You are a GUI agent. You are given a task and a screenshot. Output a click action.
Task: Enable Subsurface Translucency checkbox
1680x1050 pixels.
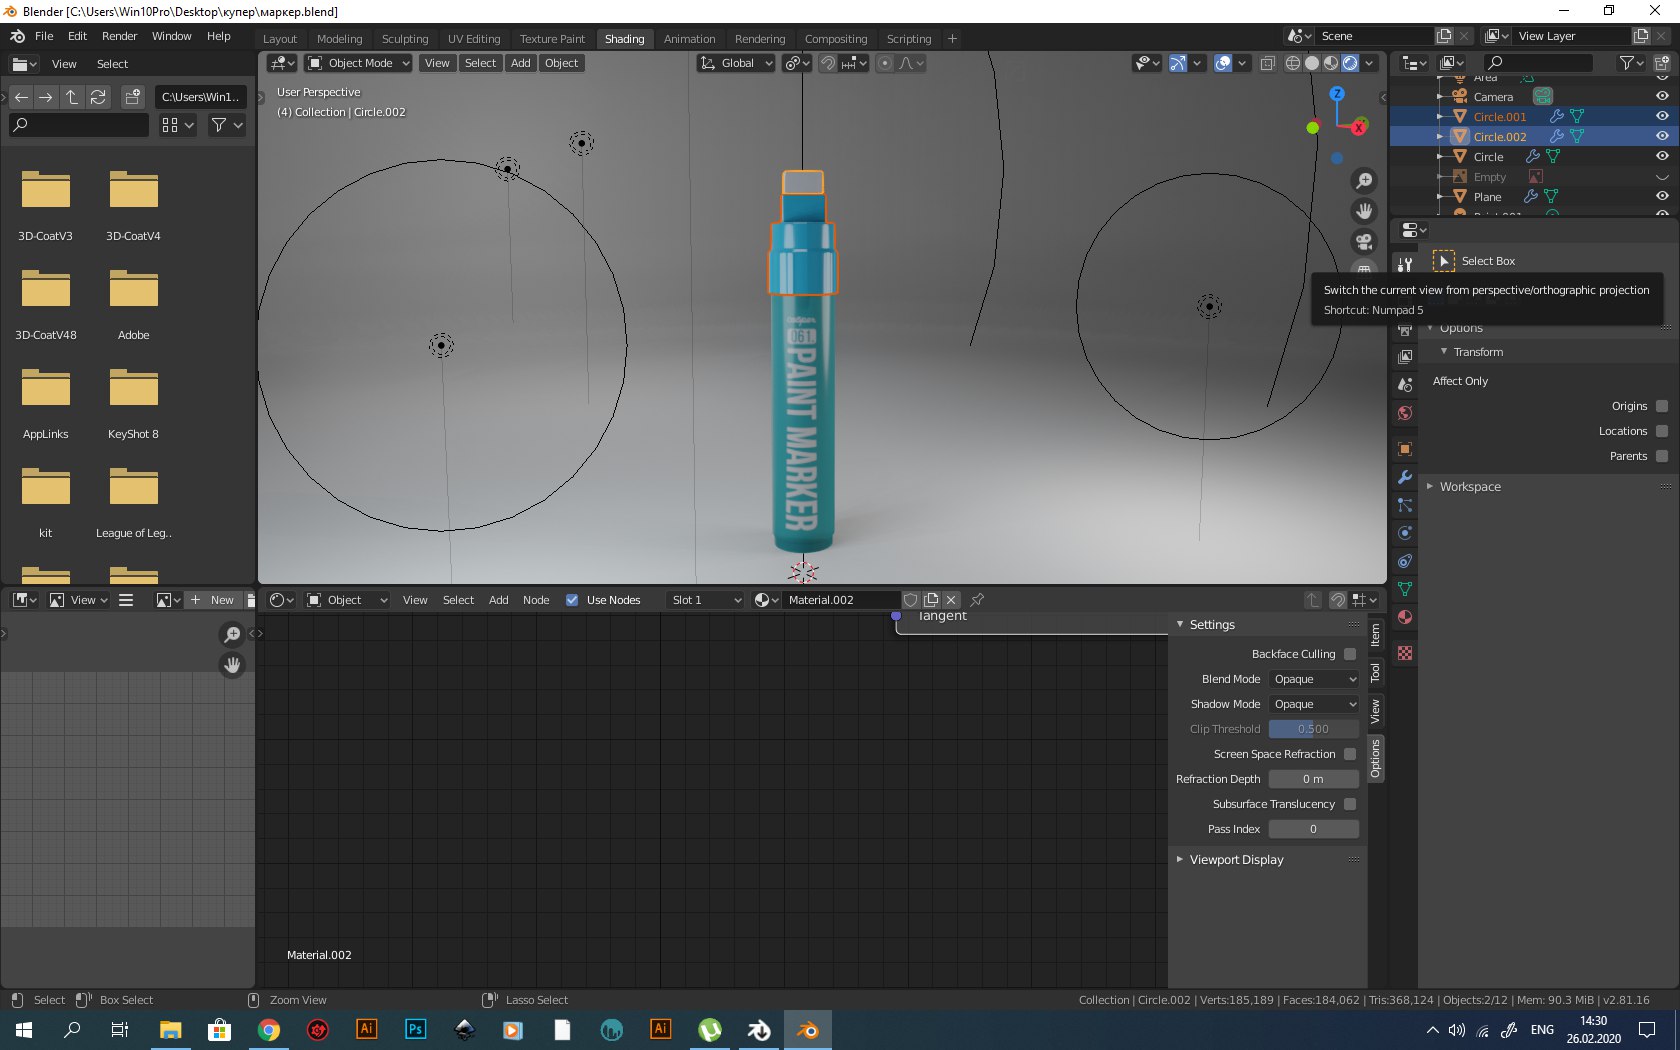(1350, 804)
